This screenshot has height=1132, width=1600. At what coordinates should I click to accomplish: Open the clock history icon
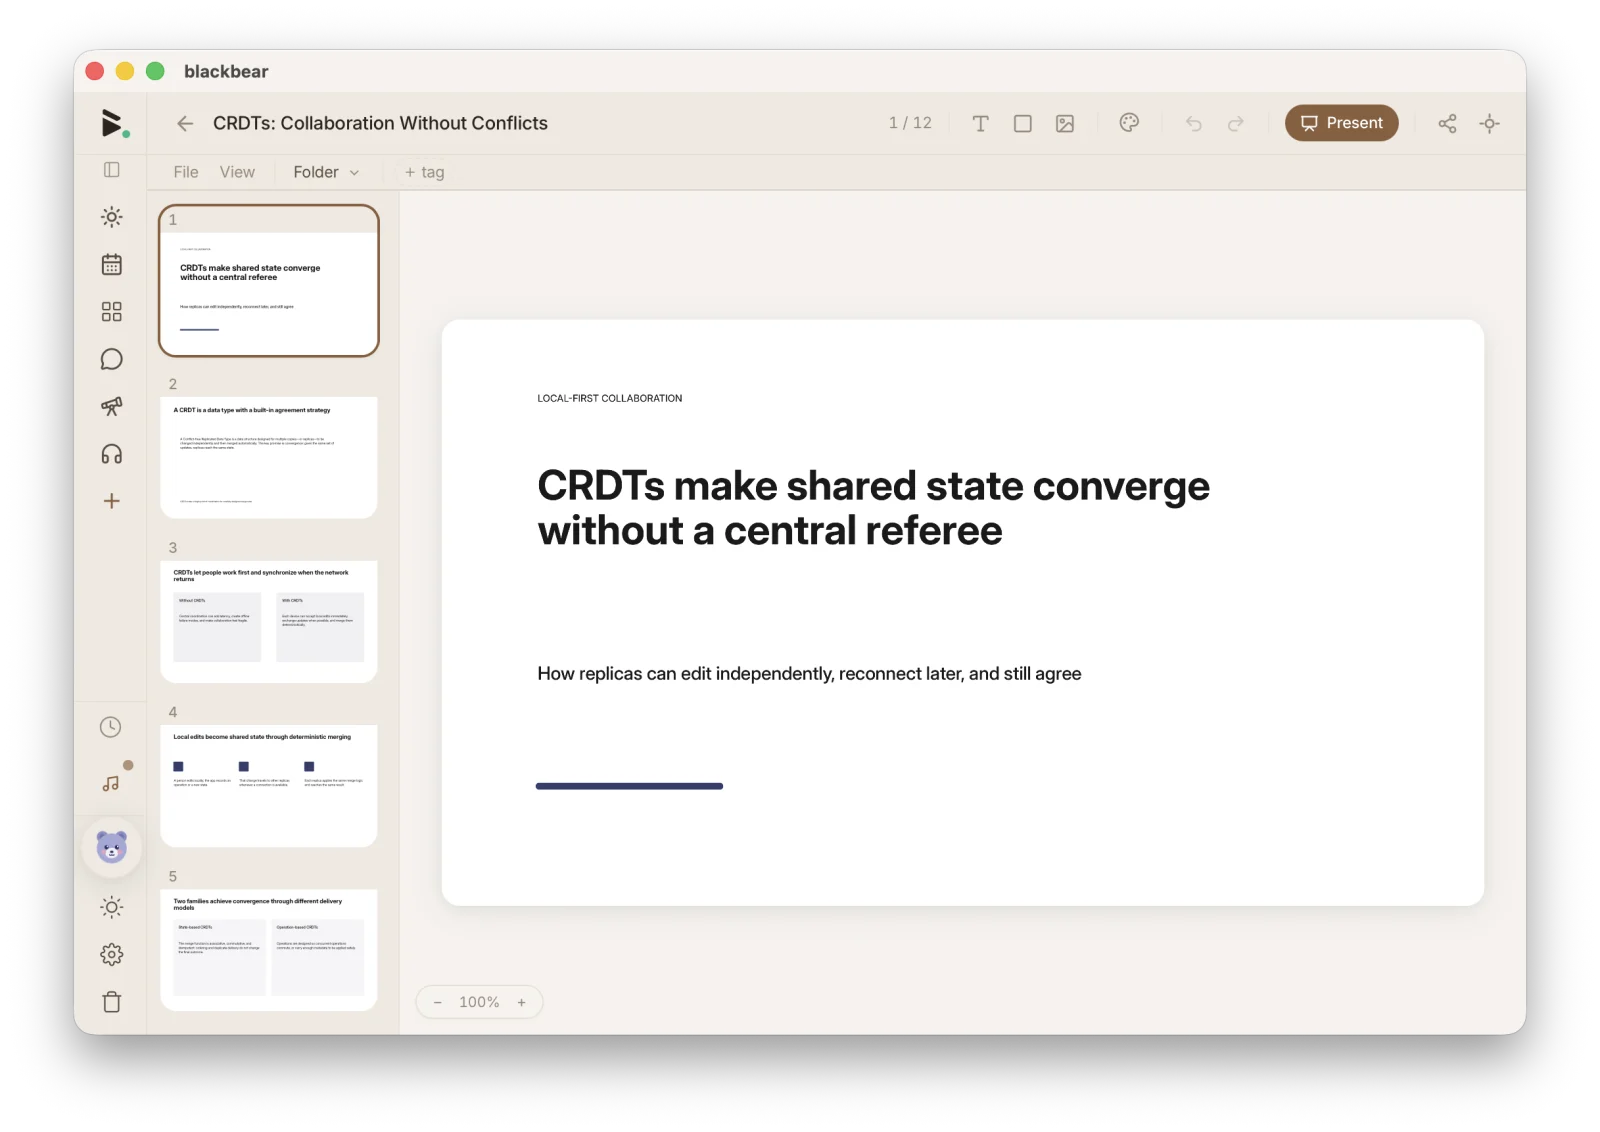click(111, 727)
